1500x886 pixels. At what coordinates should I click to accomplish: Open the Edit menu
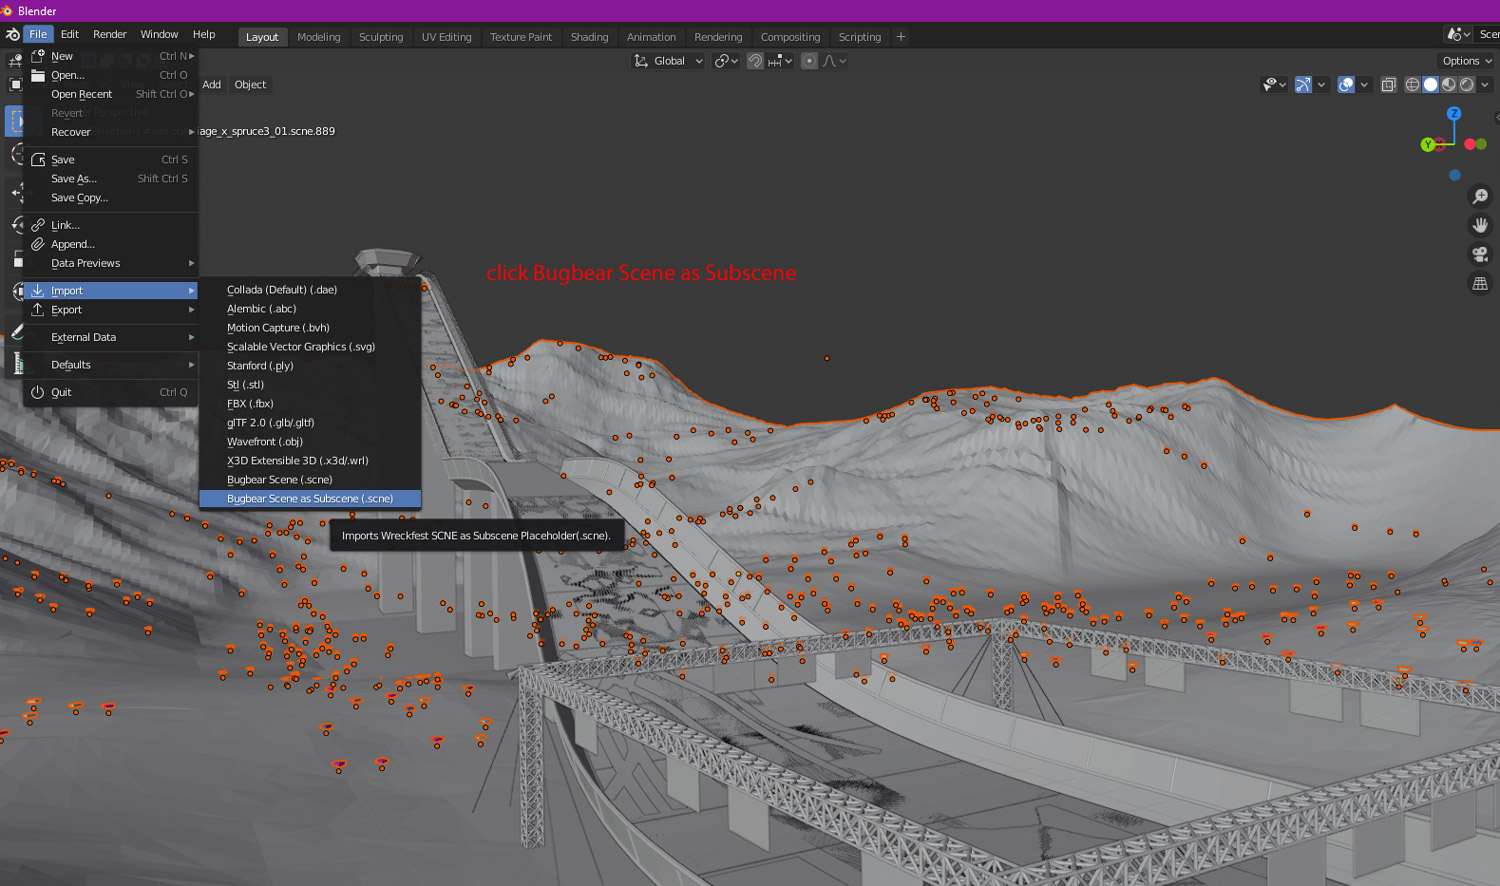click(70, 34)
